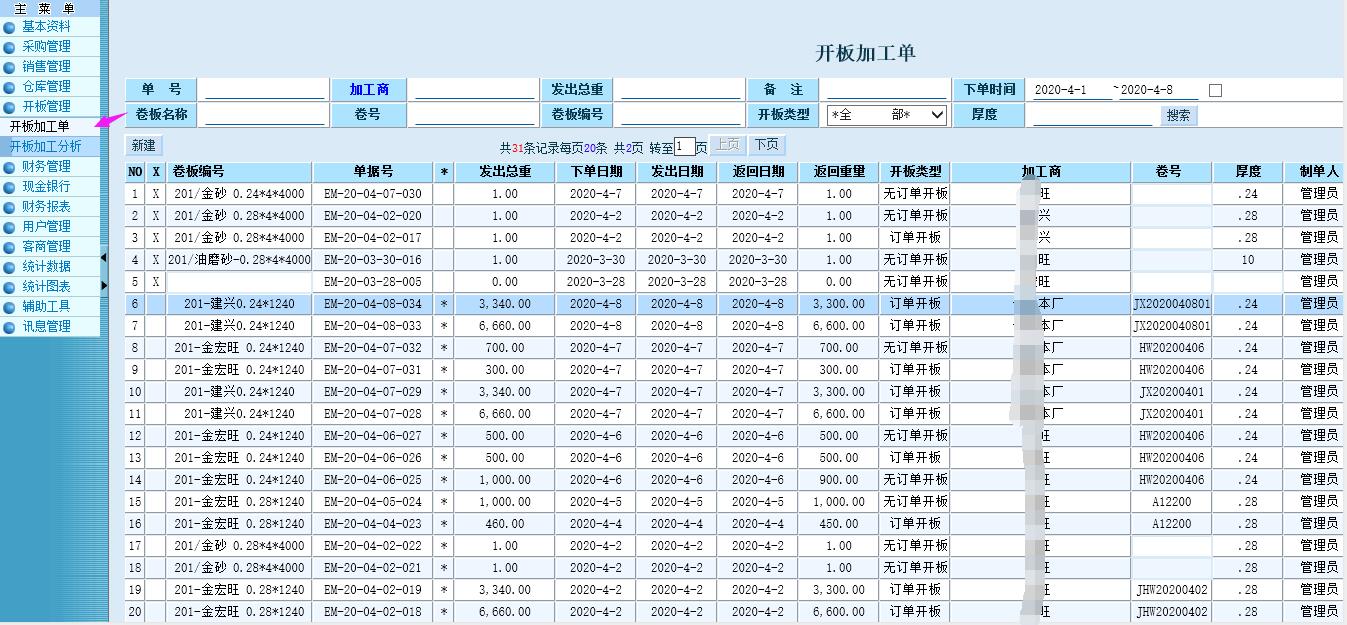Go to next page with 下页
Viewport: 1347px width, 625px height.
pyautogui.click(x=766, y=145)
